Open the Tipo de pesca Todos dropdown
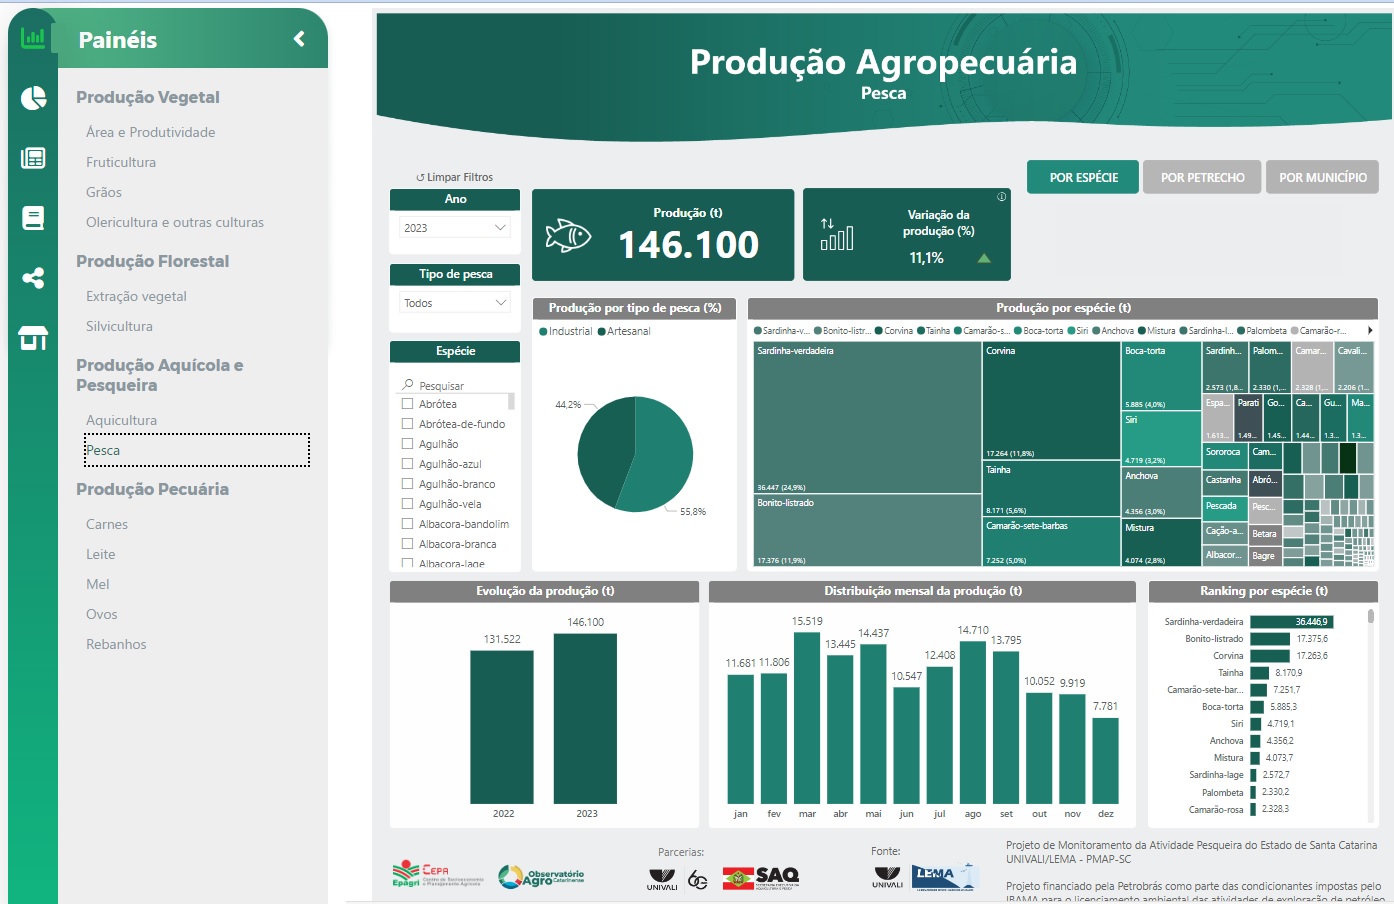1394x904 pixels. click(x=455, y=303)
